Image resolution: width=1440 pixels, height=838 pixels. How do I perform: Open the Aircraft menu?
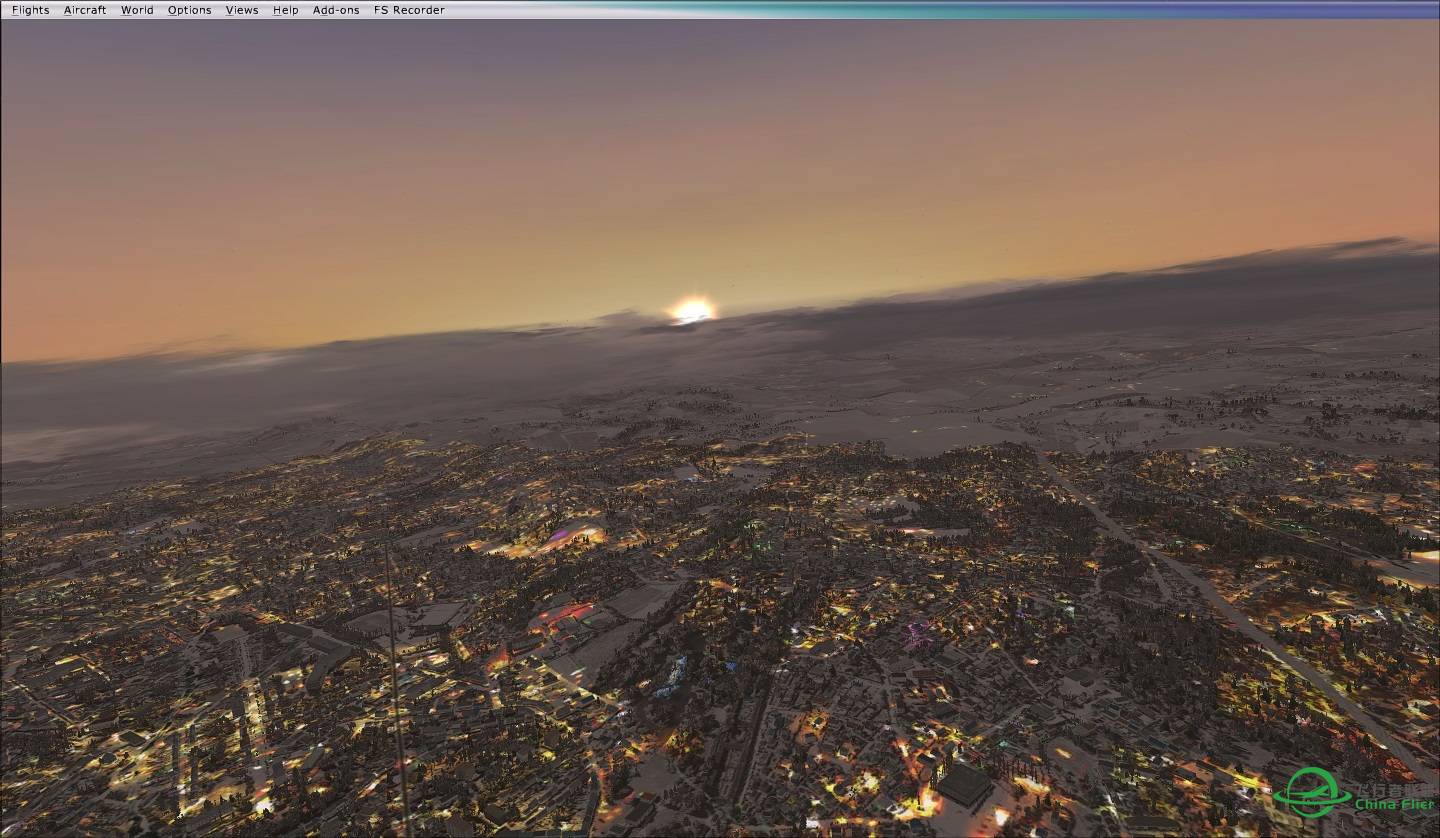tap(85, 10)
